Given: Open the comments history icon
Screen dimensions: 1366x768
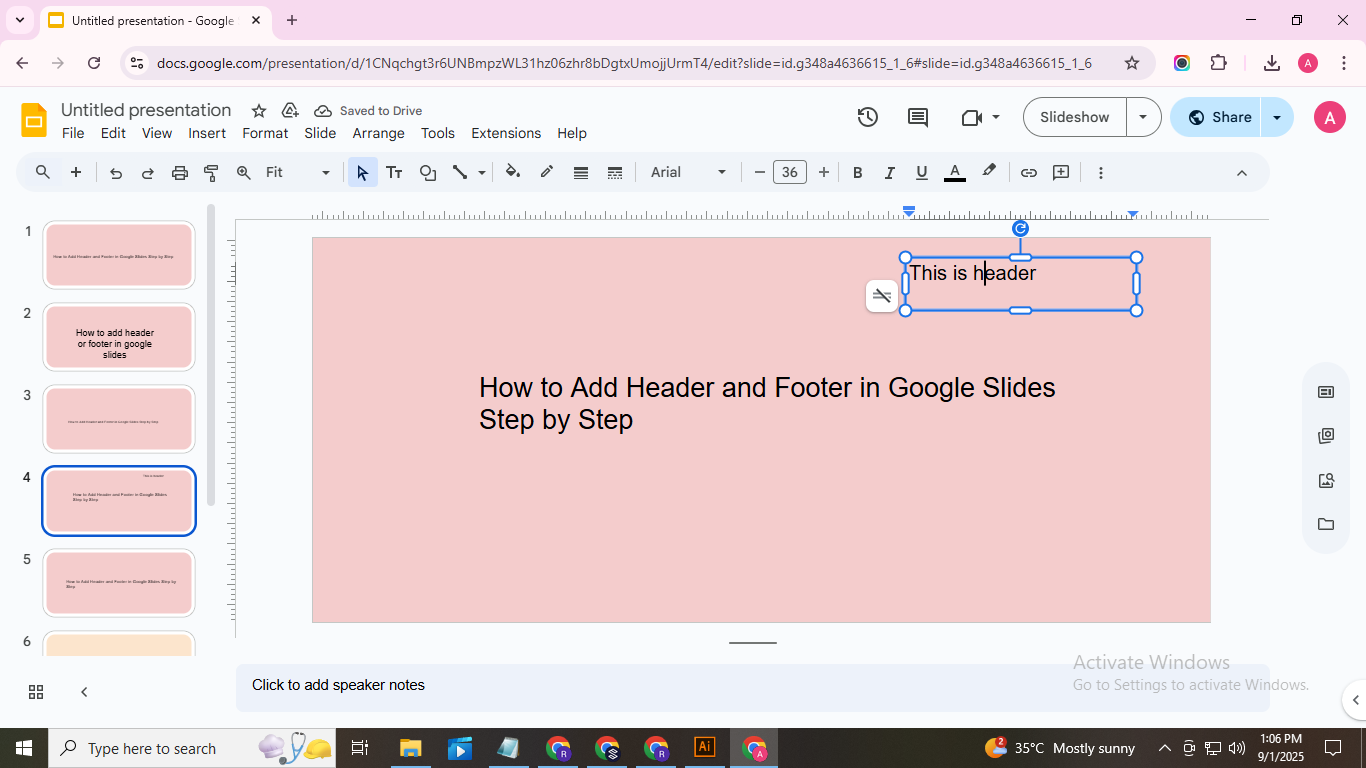Looking at the screenshot, I should click(917, 117).
